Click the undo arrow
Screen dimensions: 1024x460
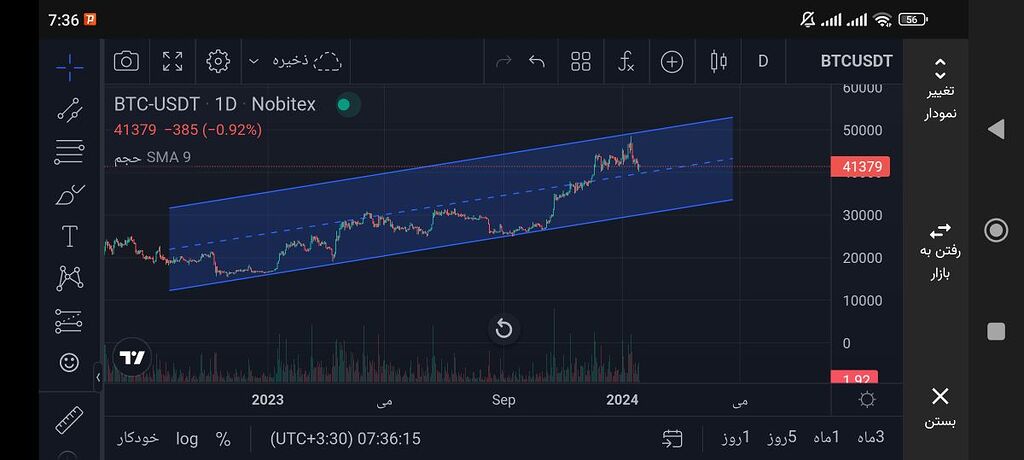coord(536,61)
